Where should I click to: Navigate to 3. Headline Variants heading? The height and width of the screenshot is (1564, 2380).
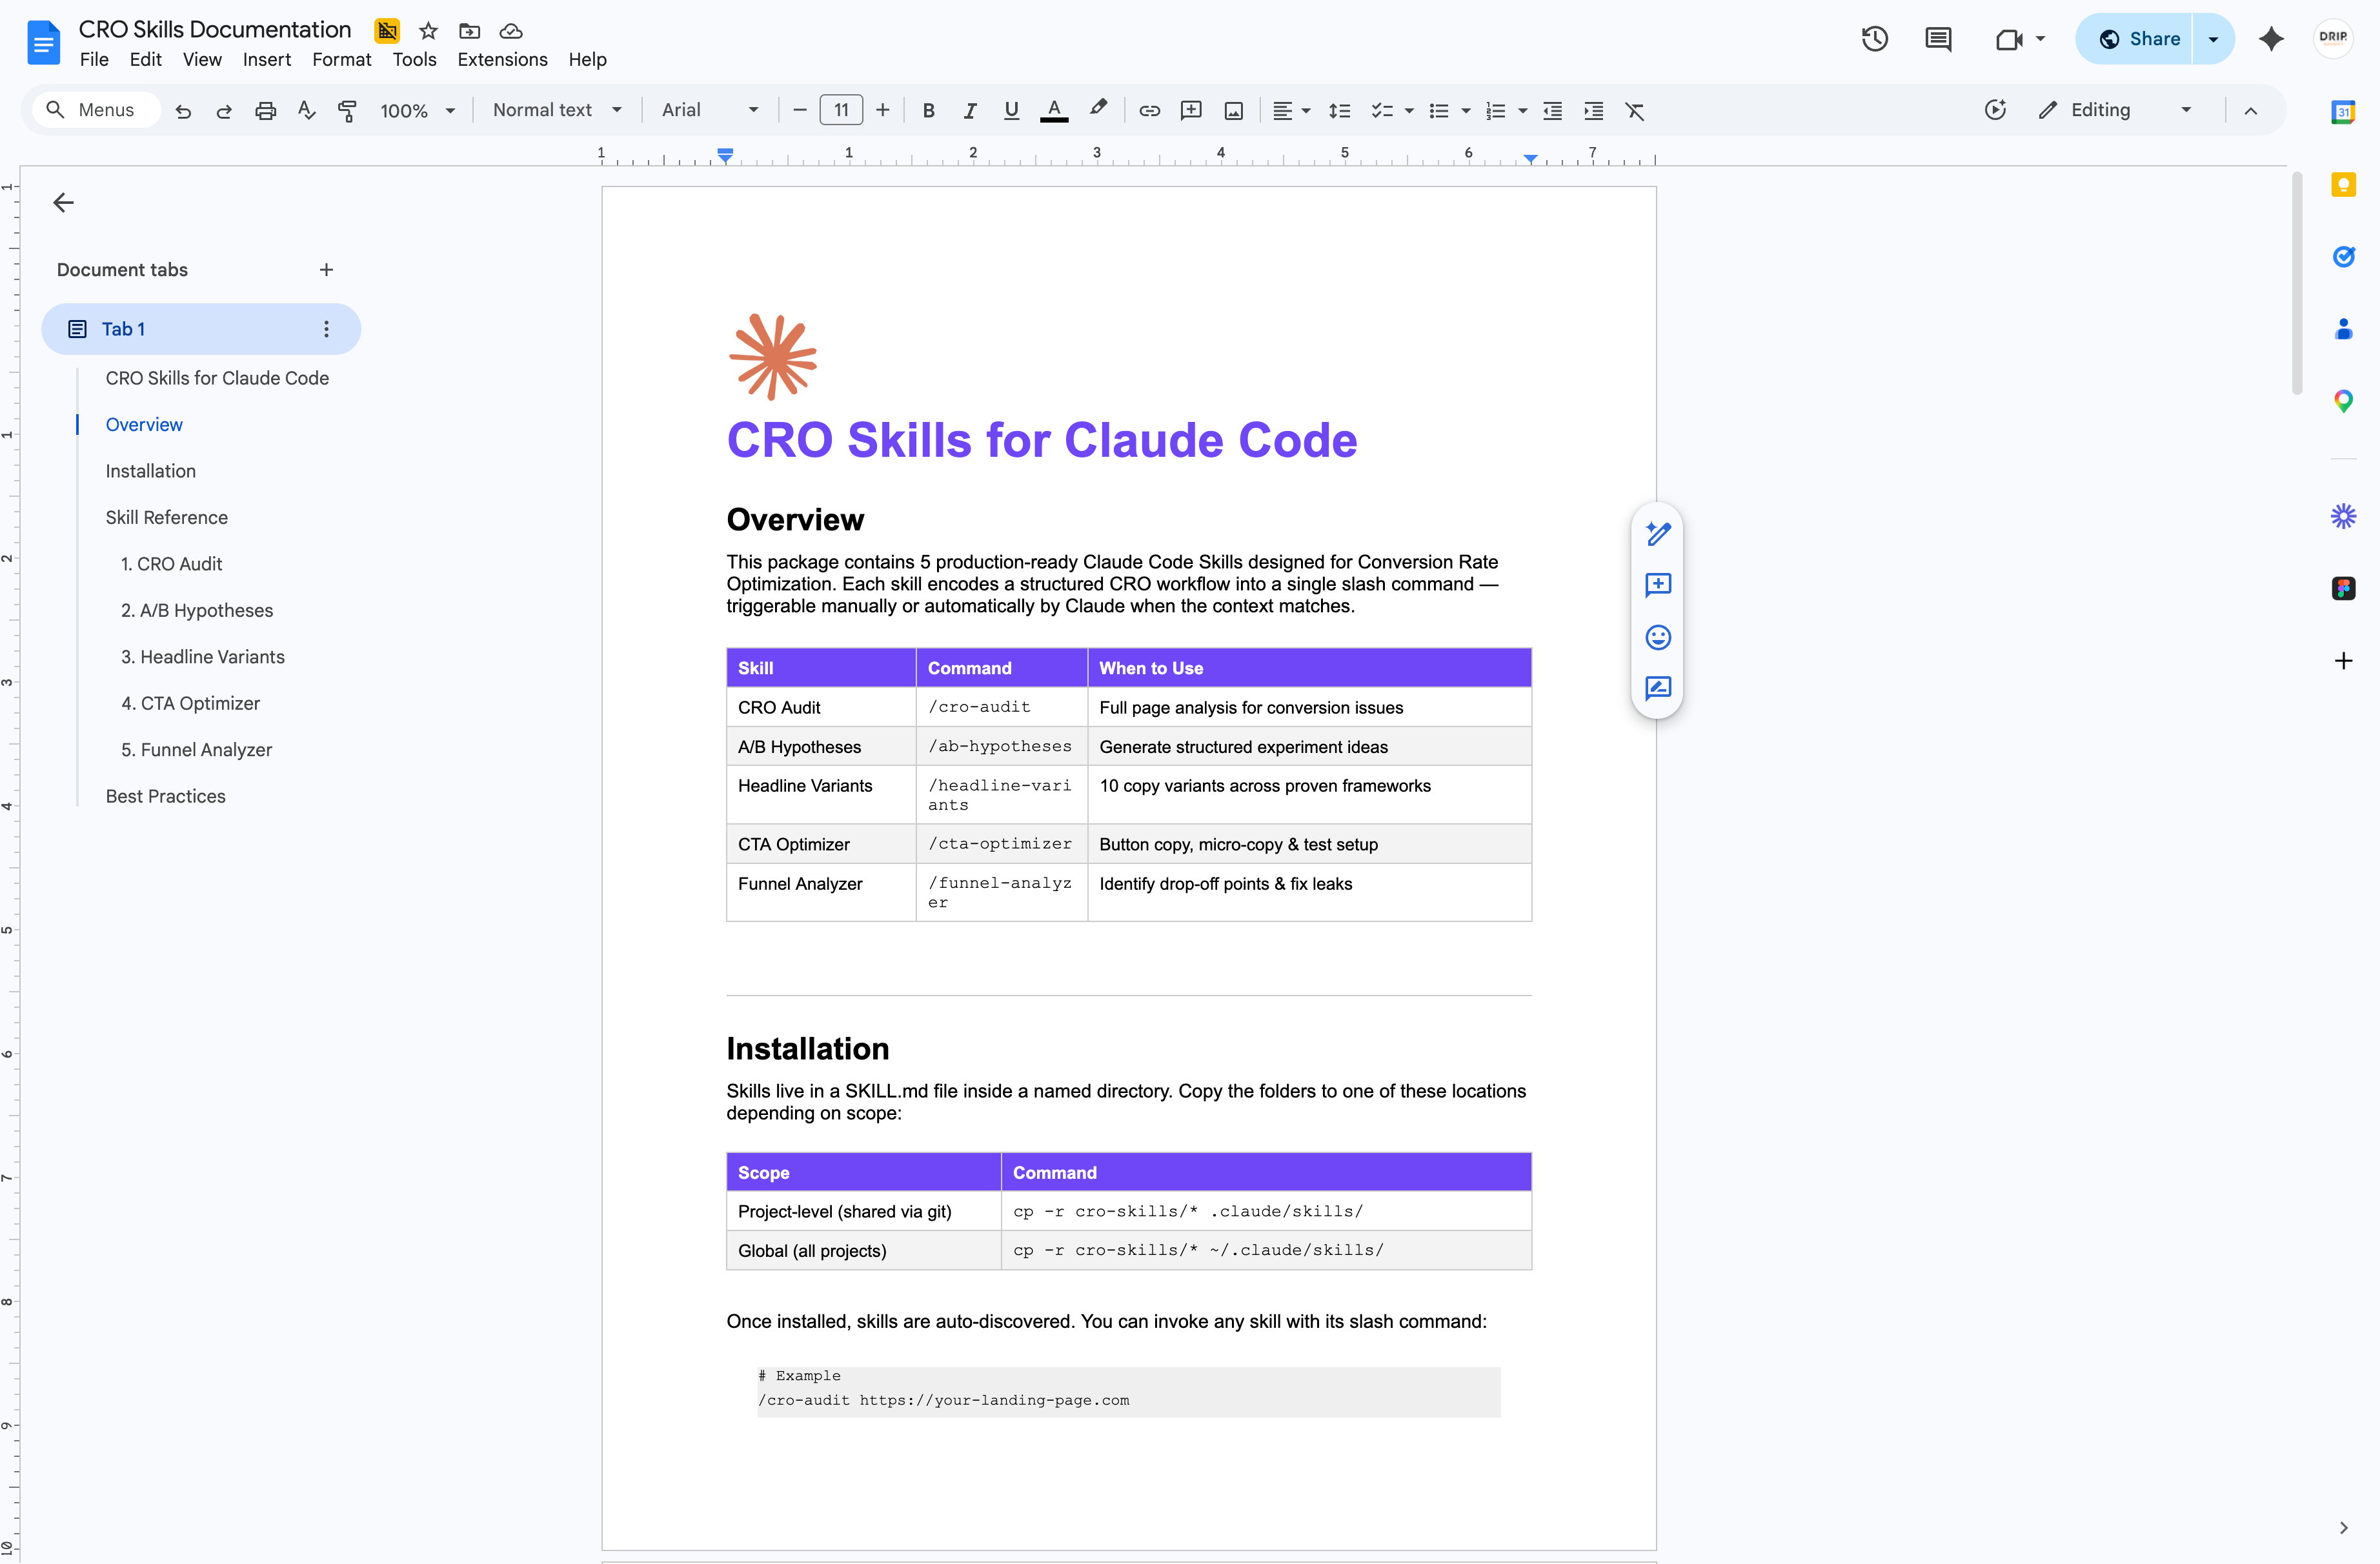click(x=203, y=657)
